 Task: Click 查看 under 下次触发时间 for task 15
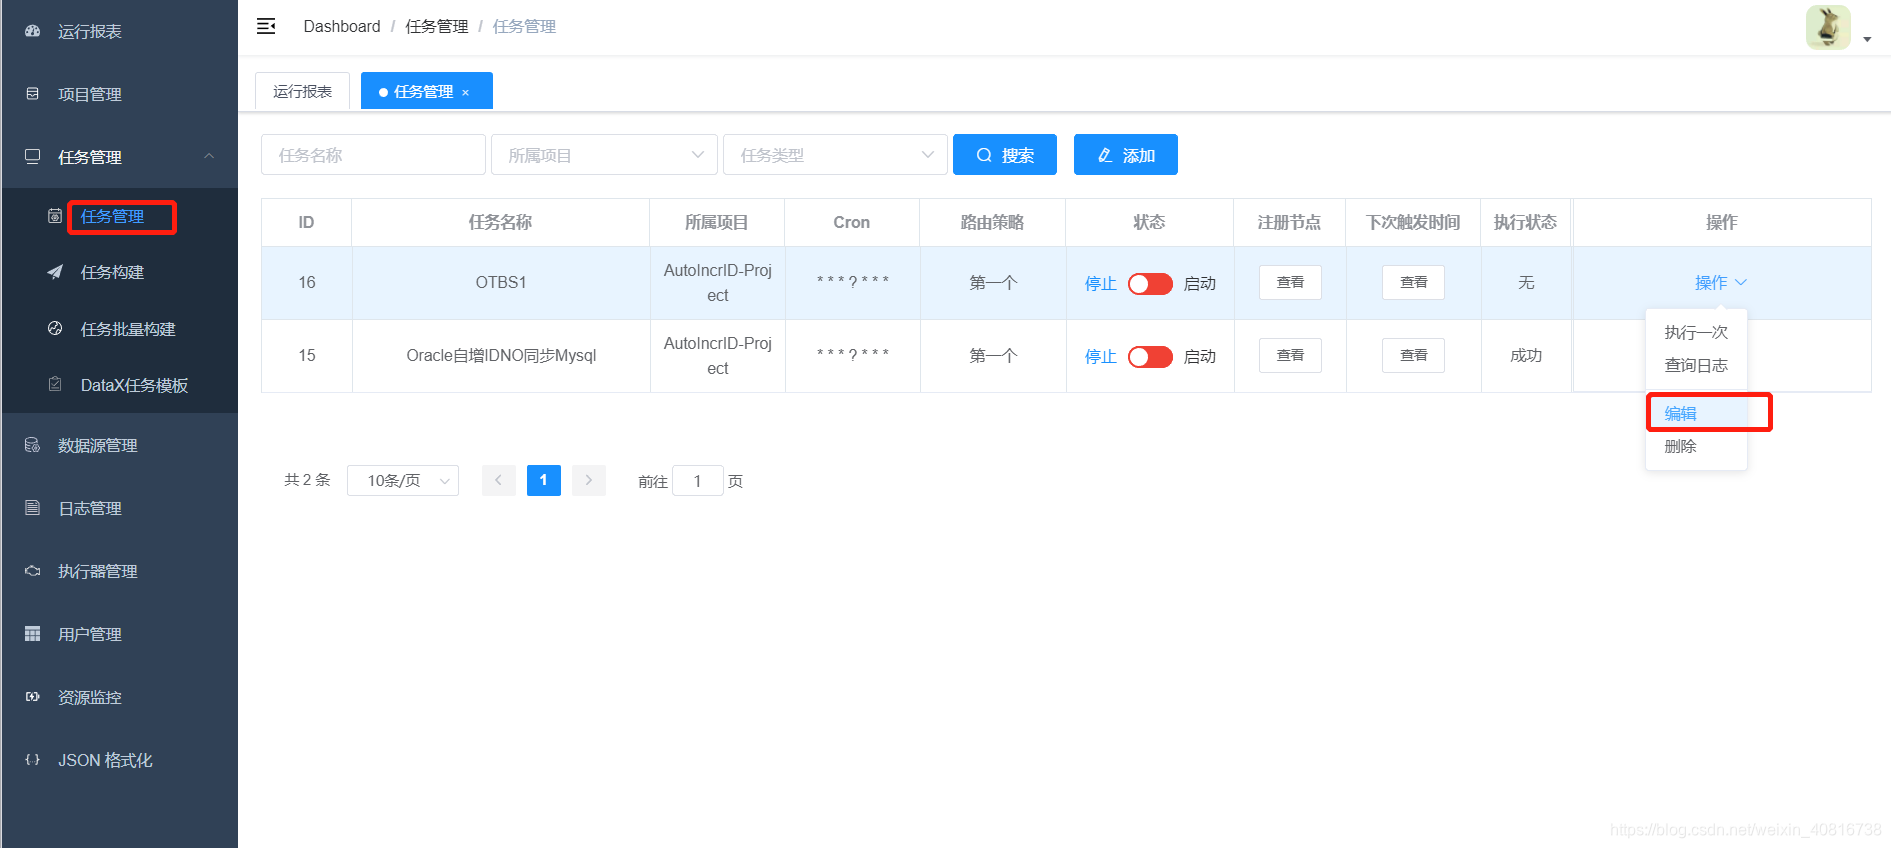pyautogui.click(x=1413, y=355)
